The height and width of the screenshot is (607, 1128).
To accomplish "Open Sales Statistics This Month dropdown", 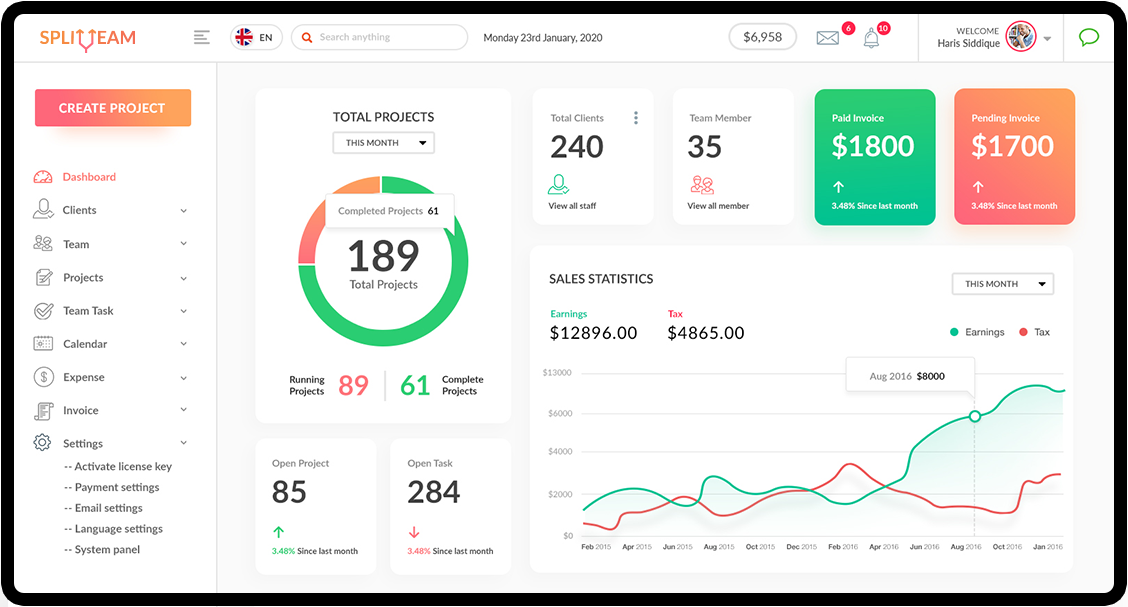I will (1002, 284).
